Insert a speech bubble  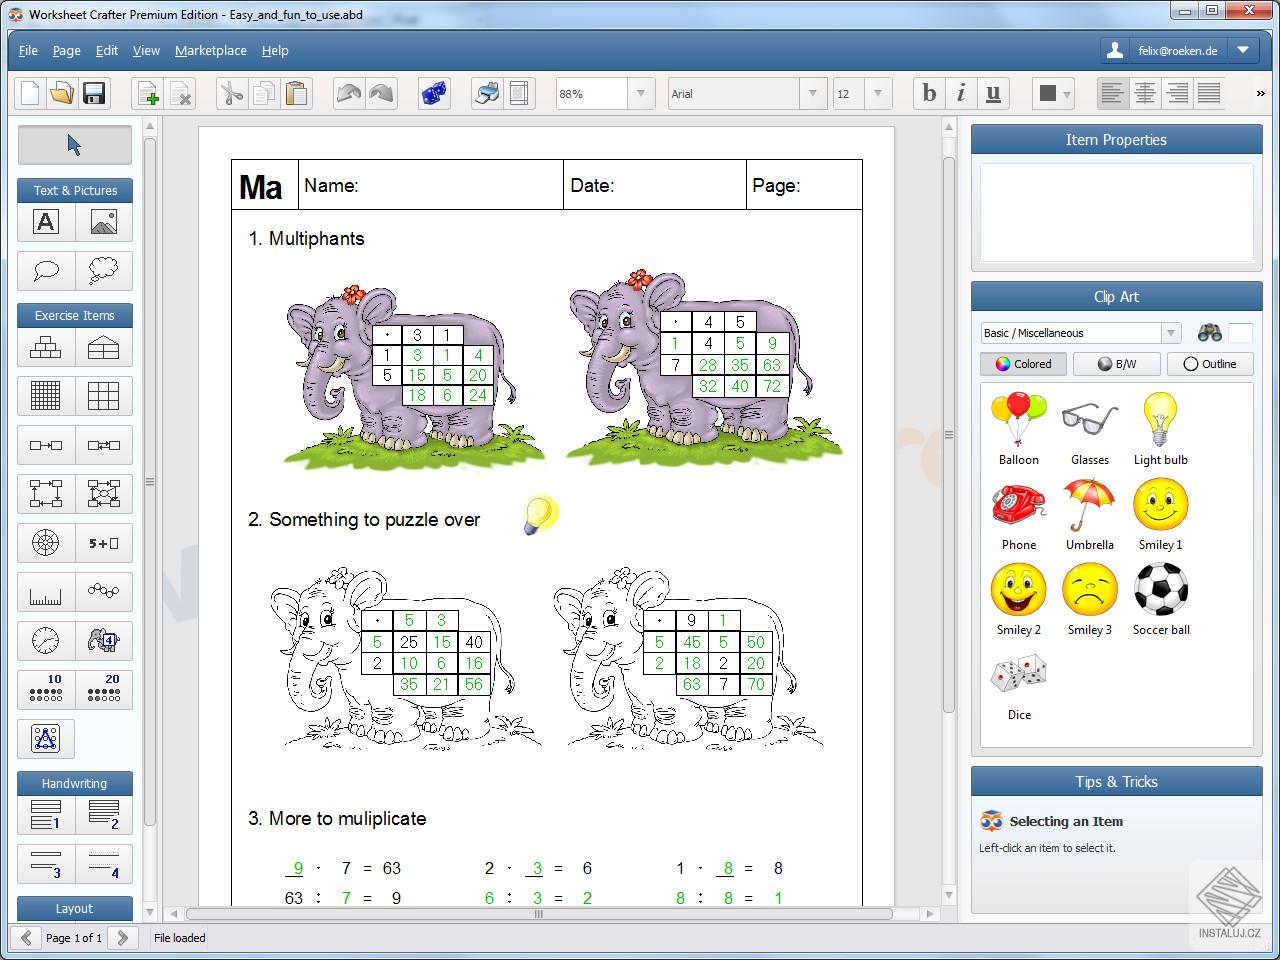[45, 270]
